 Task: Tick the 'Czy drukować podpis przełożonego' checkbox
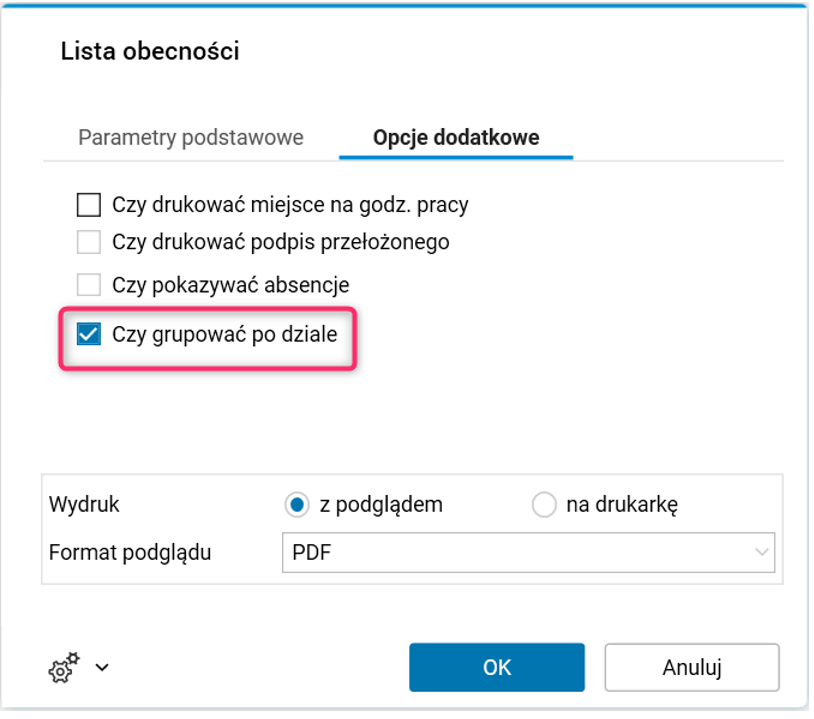click(90, 242)
